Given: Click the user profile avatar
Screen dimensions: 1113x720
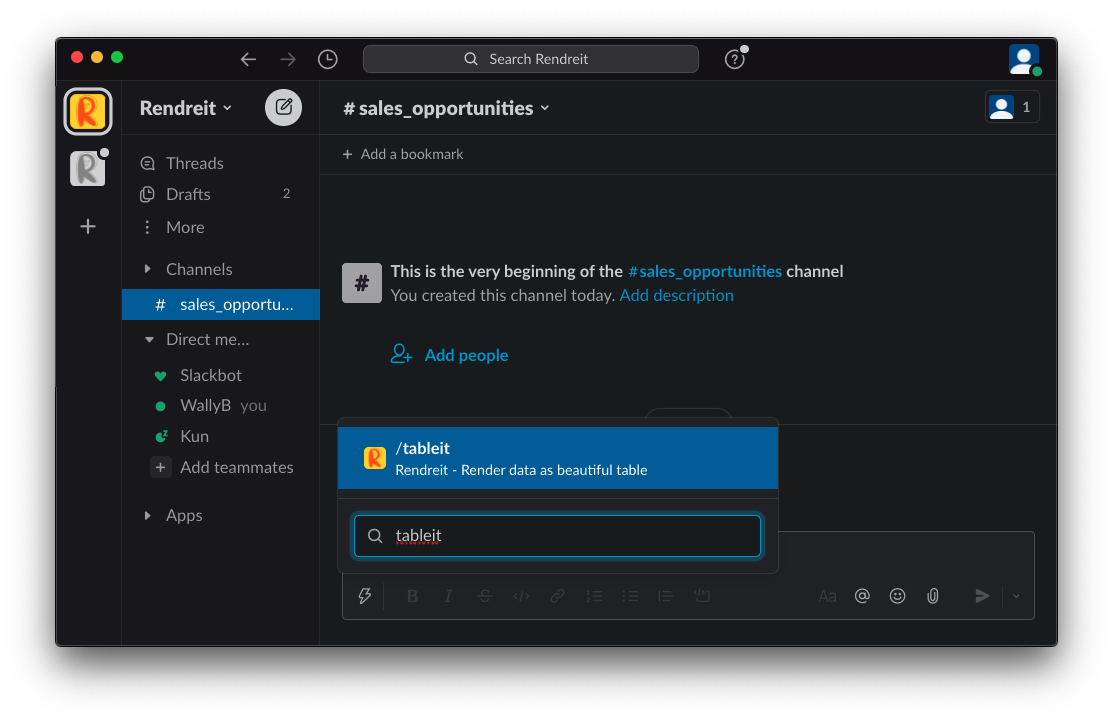Looking at the screenshot, I should tap(1024, 60).
